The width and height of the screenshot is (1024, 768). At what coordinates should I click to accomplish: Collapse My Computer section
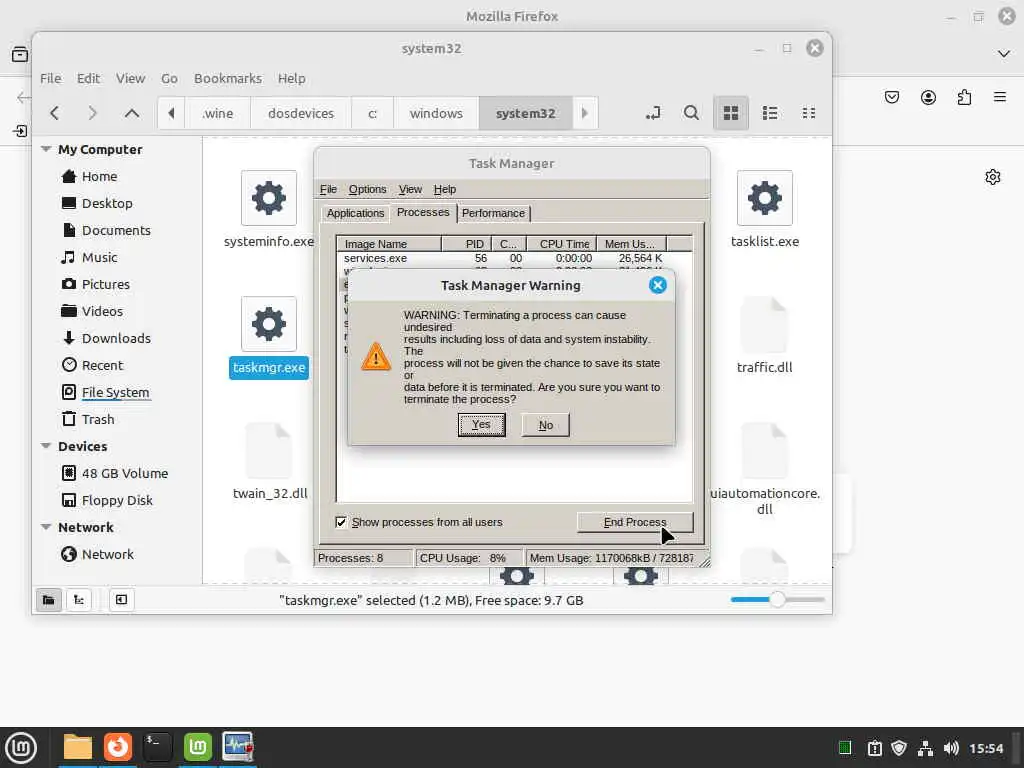point(46,149)
